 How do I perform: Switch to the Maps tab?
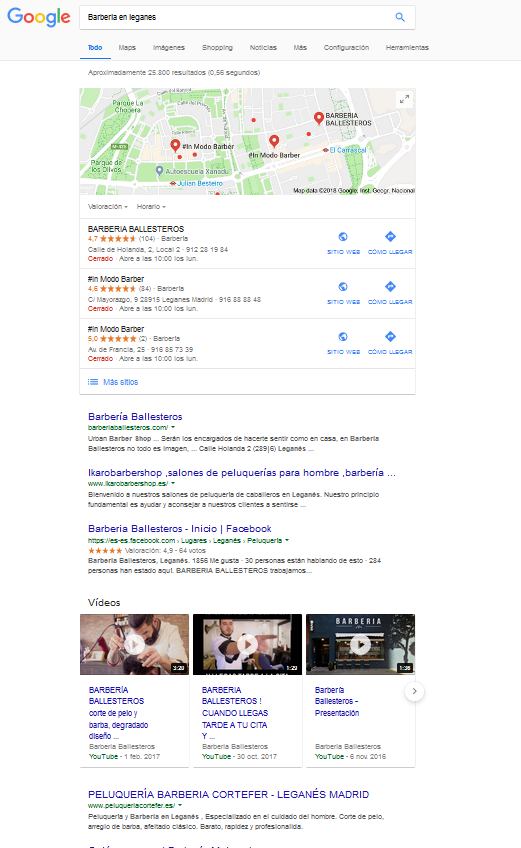click(x=127, y=48)
